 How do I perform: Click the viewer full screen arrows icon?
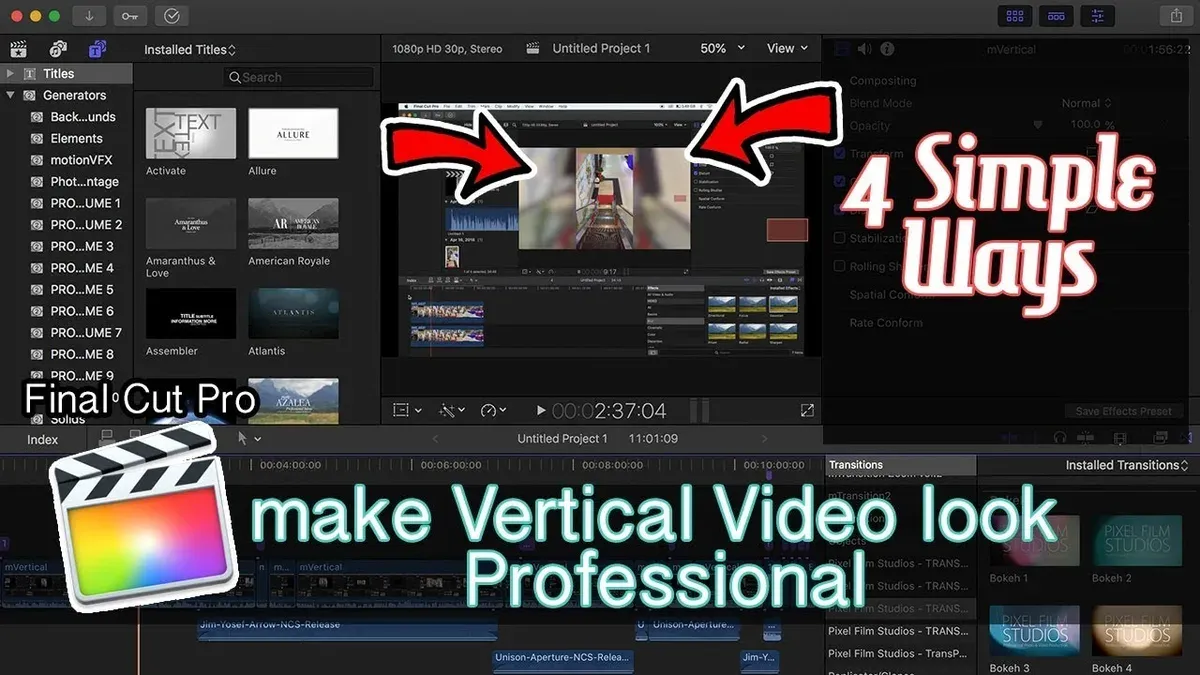point(807,410)
